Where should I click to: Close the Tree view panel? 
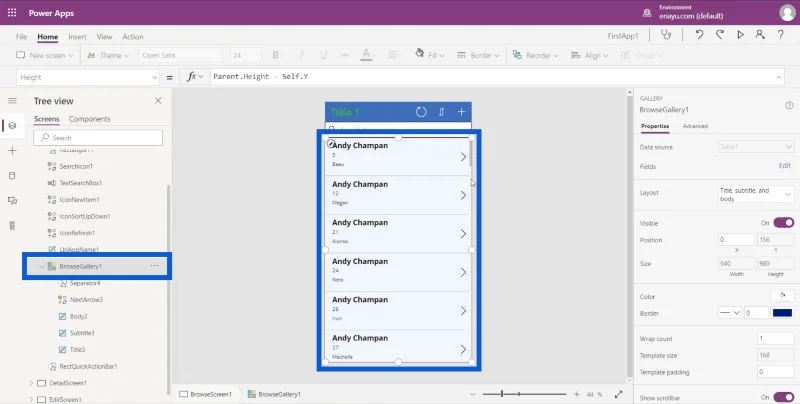(158, 101)
